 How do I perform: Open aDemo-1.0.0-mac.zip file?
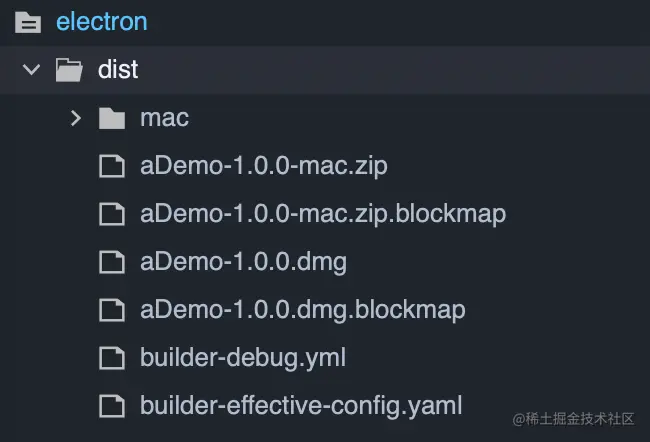[x=263, y=166]
